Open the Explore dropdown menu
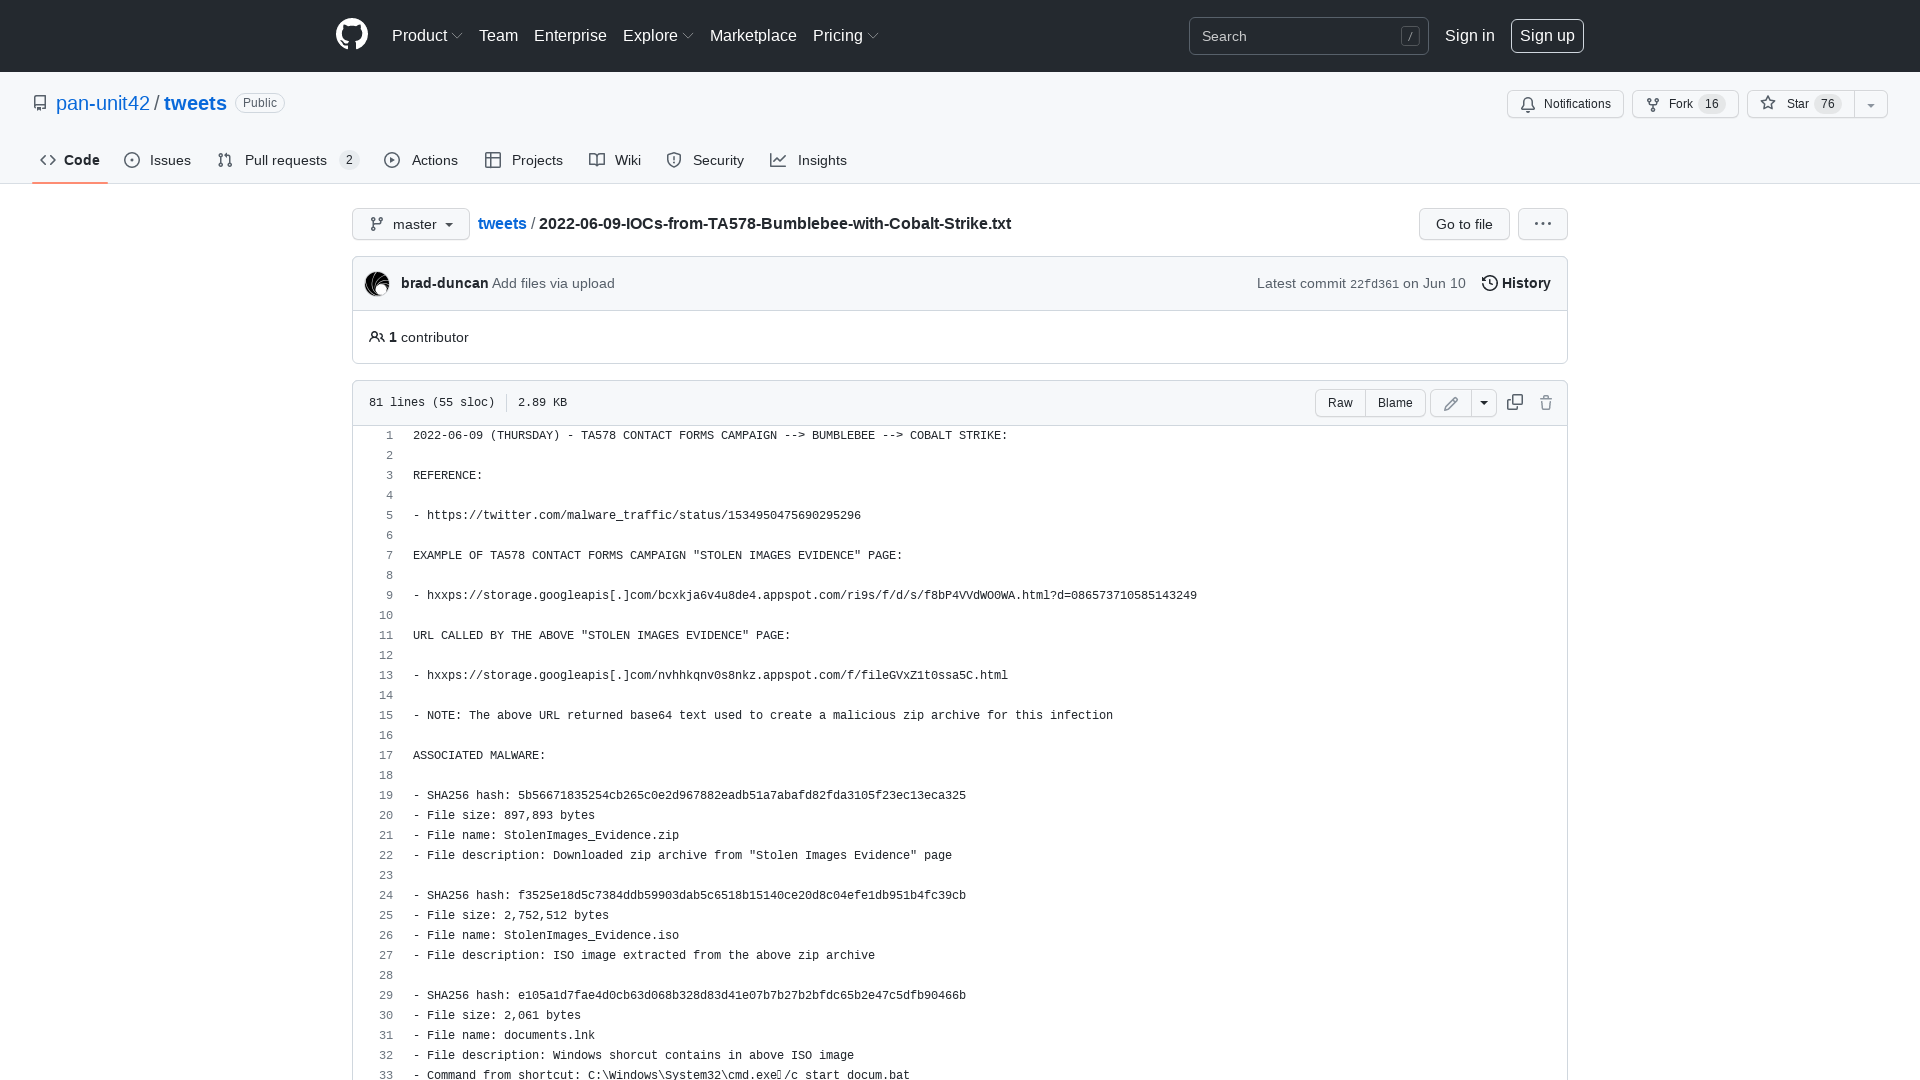The height and width of the screenshot is (1080, 1920). click(x=657, y=35)
